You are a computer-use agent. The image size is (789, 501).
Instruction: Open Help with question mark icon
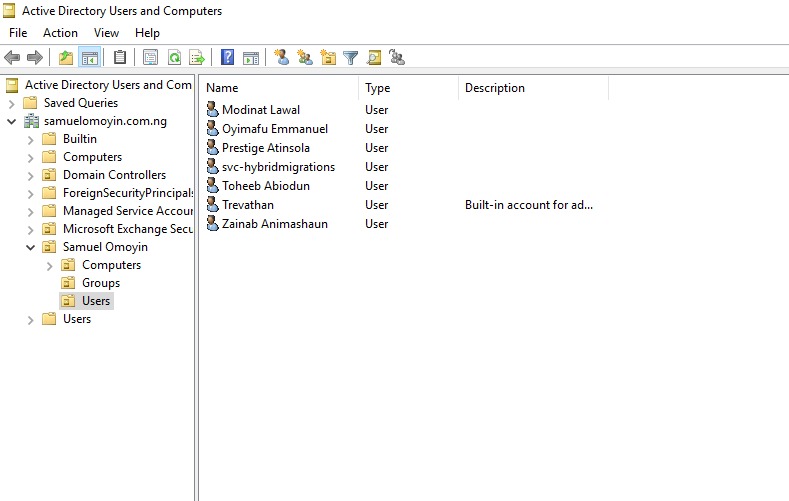point(227,57)
